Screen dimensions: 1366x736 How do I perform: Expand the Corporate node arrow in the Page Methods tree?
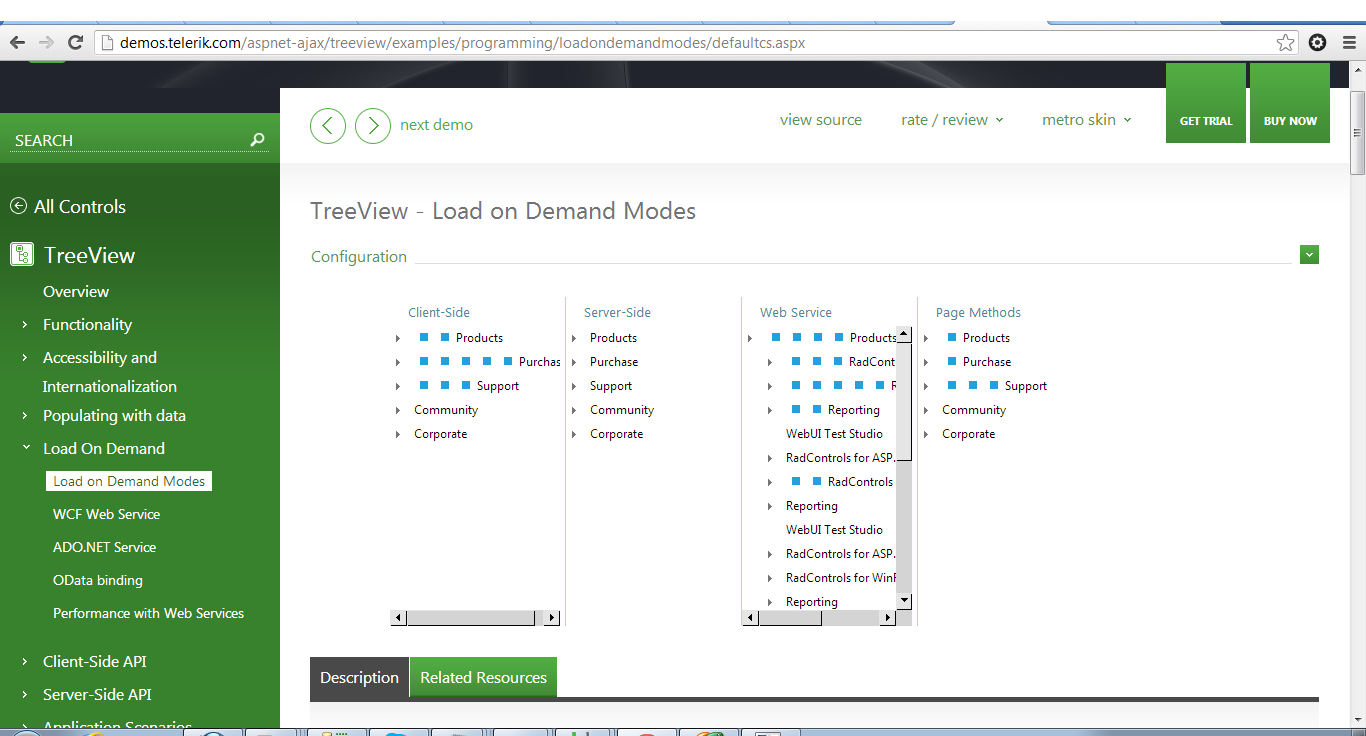coord(926,434)
